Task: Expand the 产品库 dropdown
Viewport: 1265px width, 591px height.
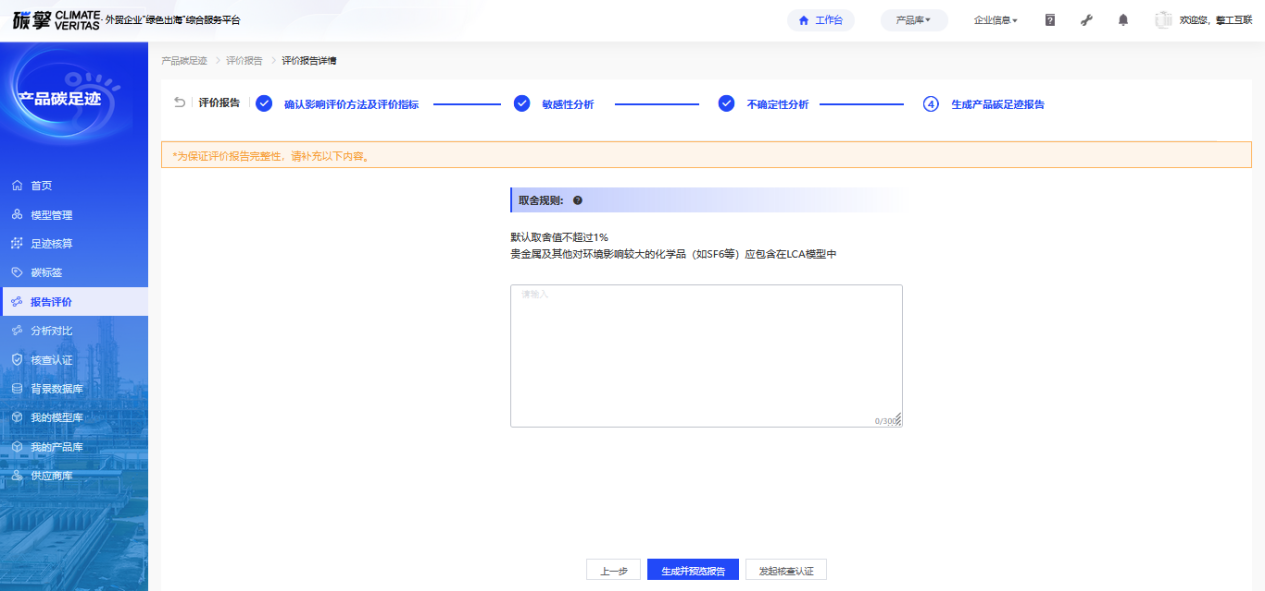Action: (x=913, y=20)
